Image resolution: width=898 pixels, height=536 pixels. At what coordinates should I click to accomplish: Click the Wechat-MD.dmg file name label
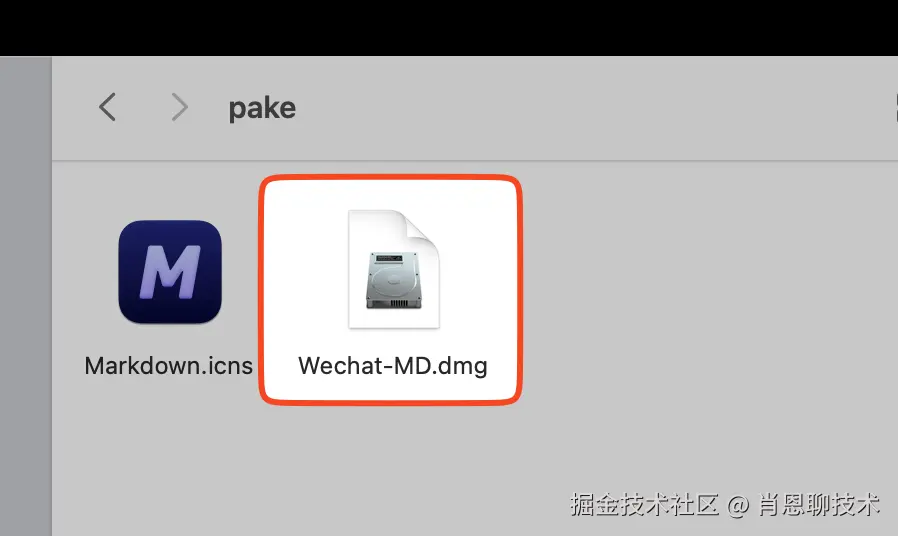coord(393,366)
